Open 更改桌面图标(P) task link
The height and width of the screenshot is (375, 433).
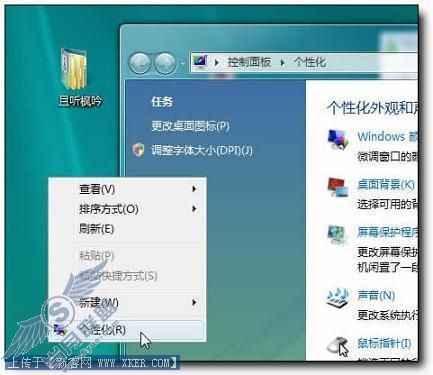point(190,126)
